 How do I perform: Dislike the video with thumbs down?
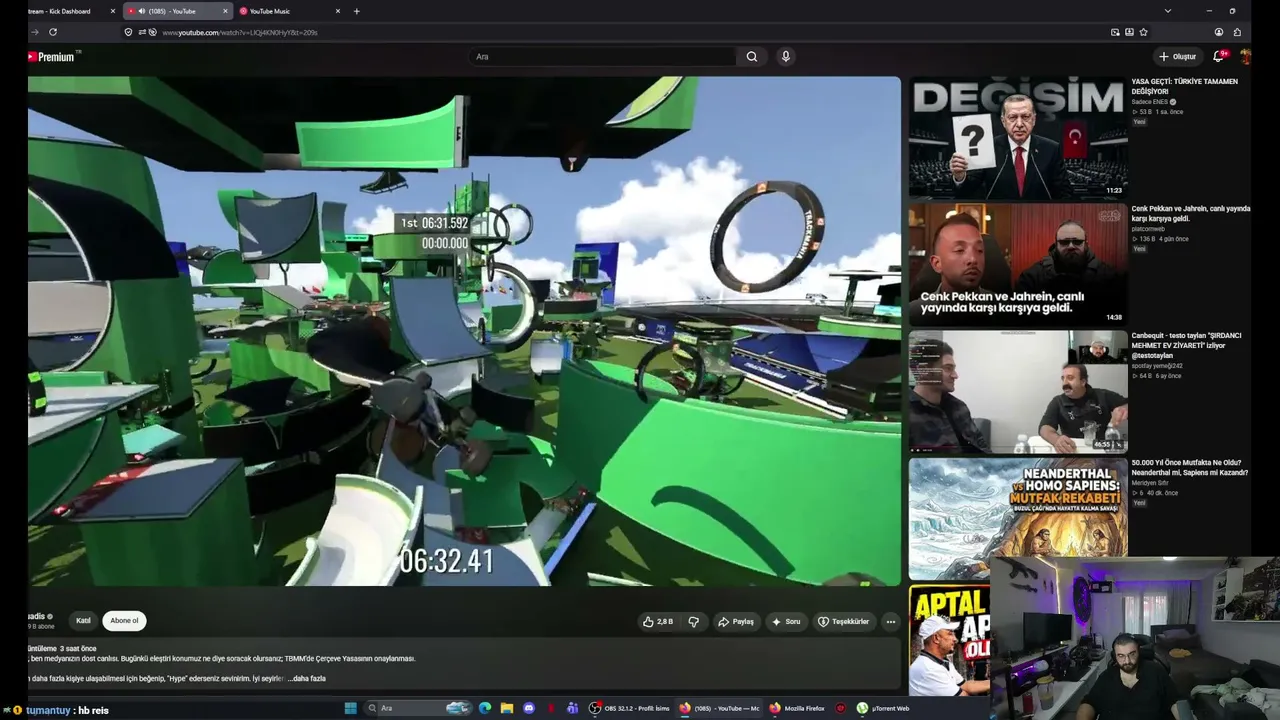coord(694,622)
